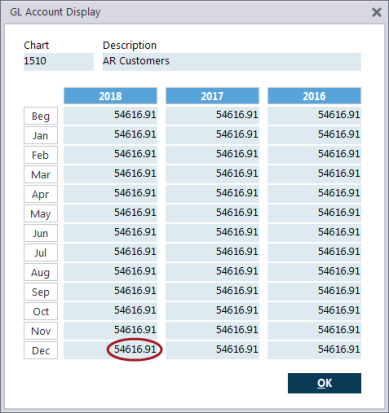
Task: Select the Jan period button
Action: [41, 135]
